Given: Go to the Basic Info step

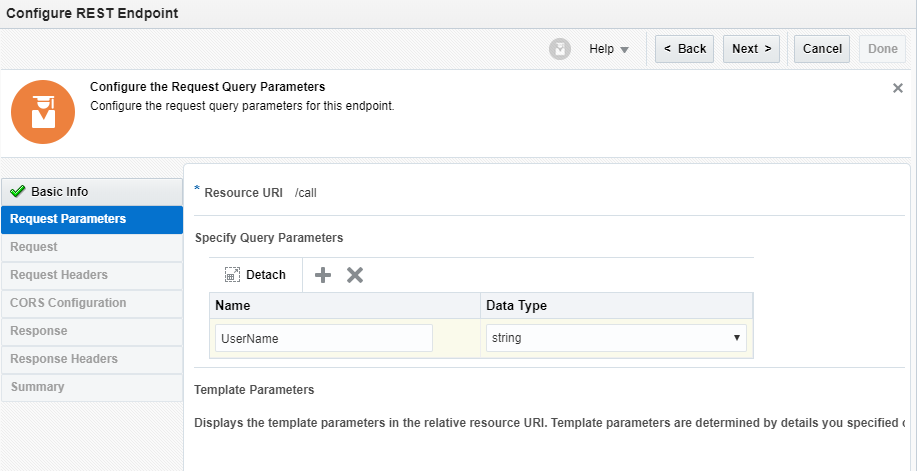Looking at the screenshot, I should pos(59,192).
